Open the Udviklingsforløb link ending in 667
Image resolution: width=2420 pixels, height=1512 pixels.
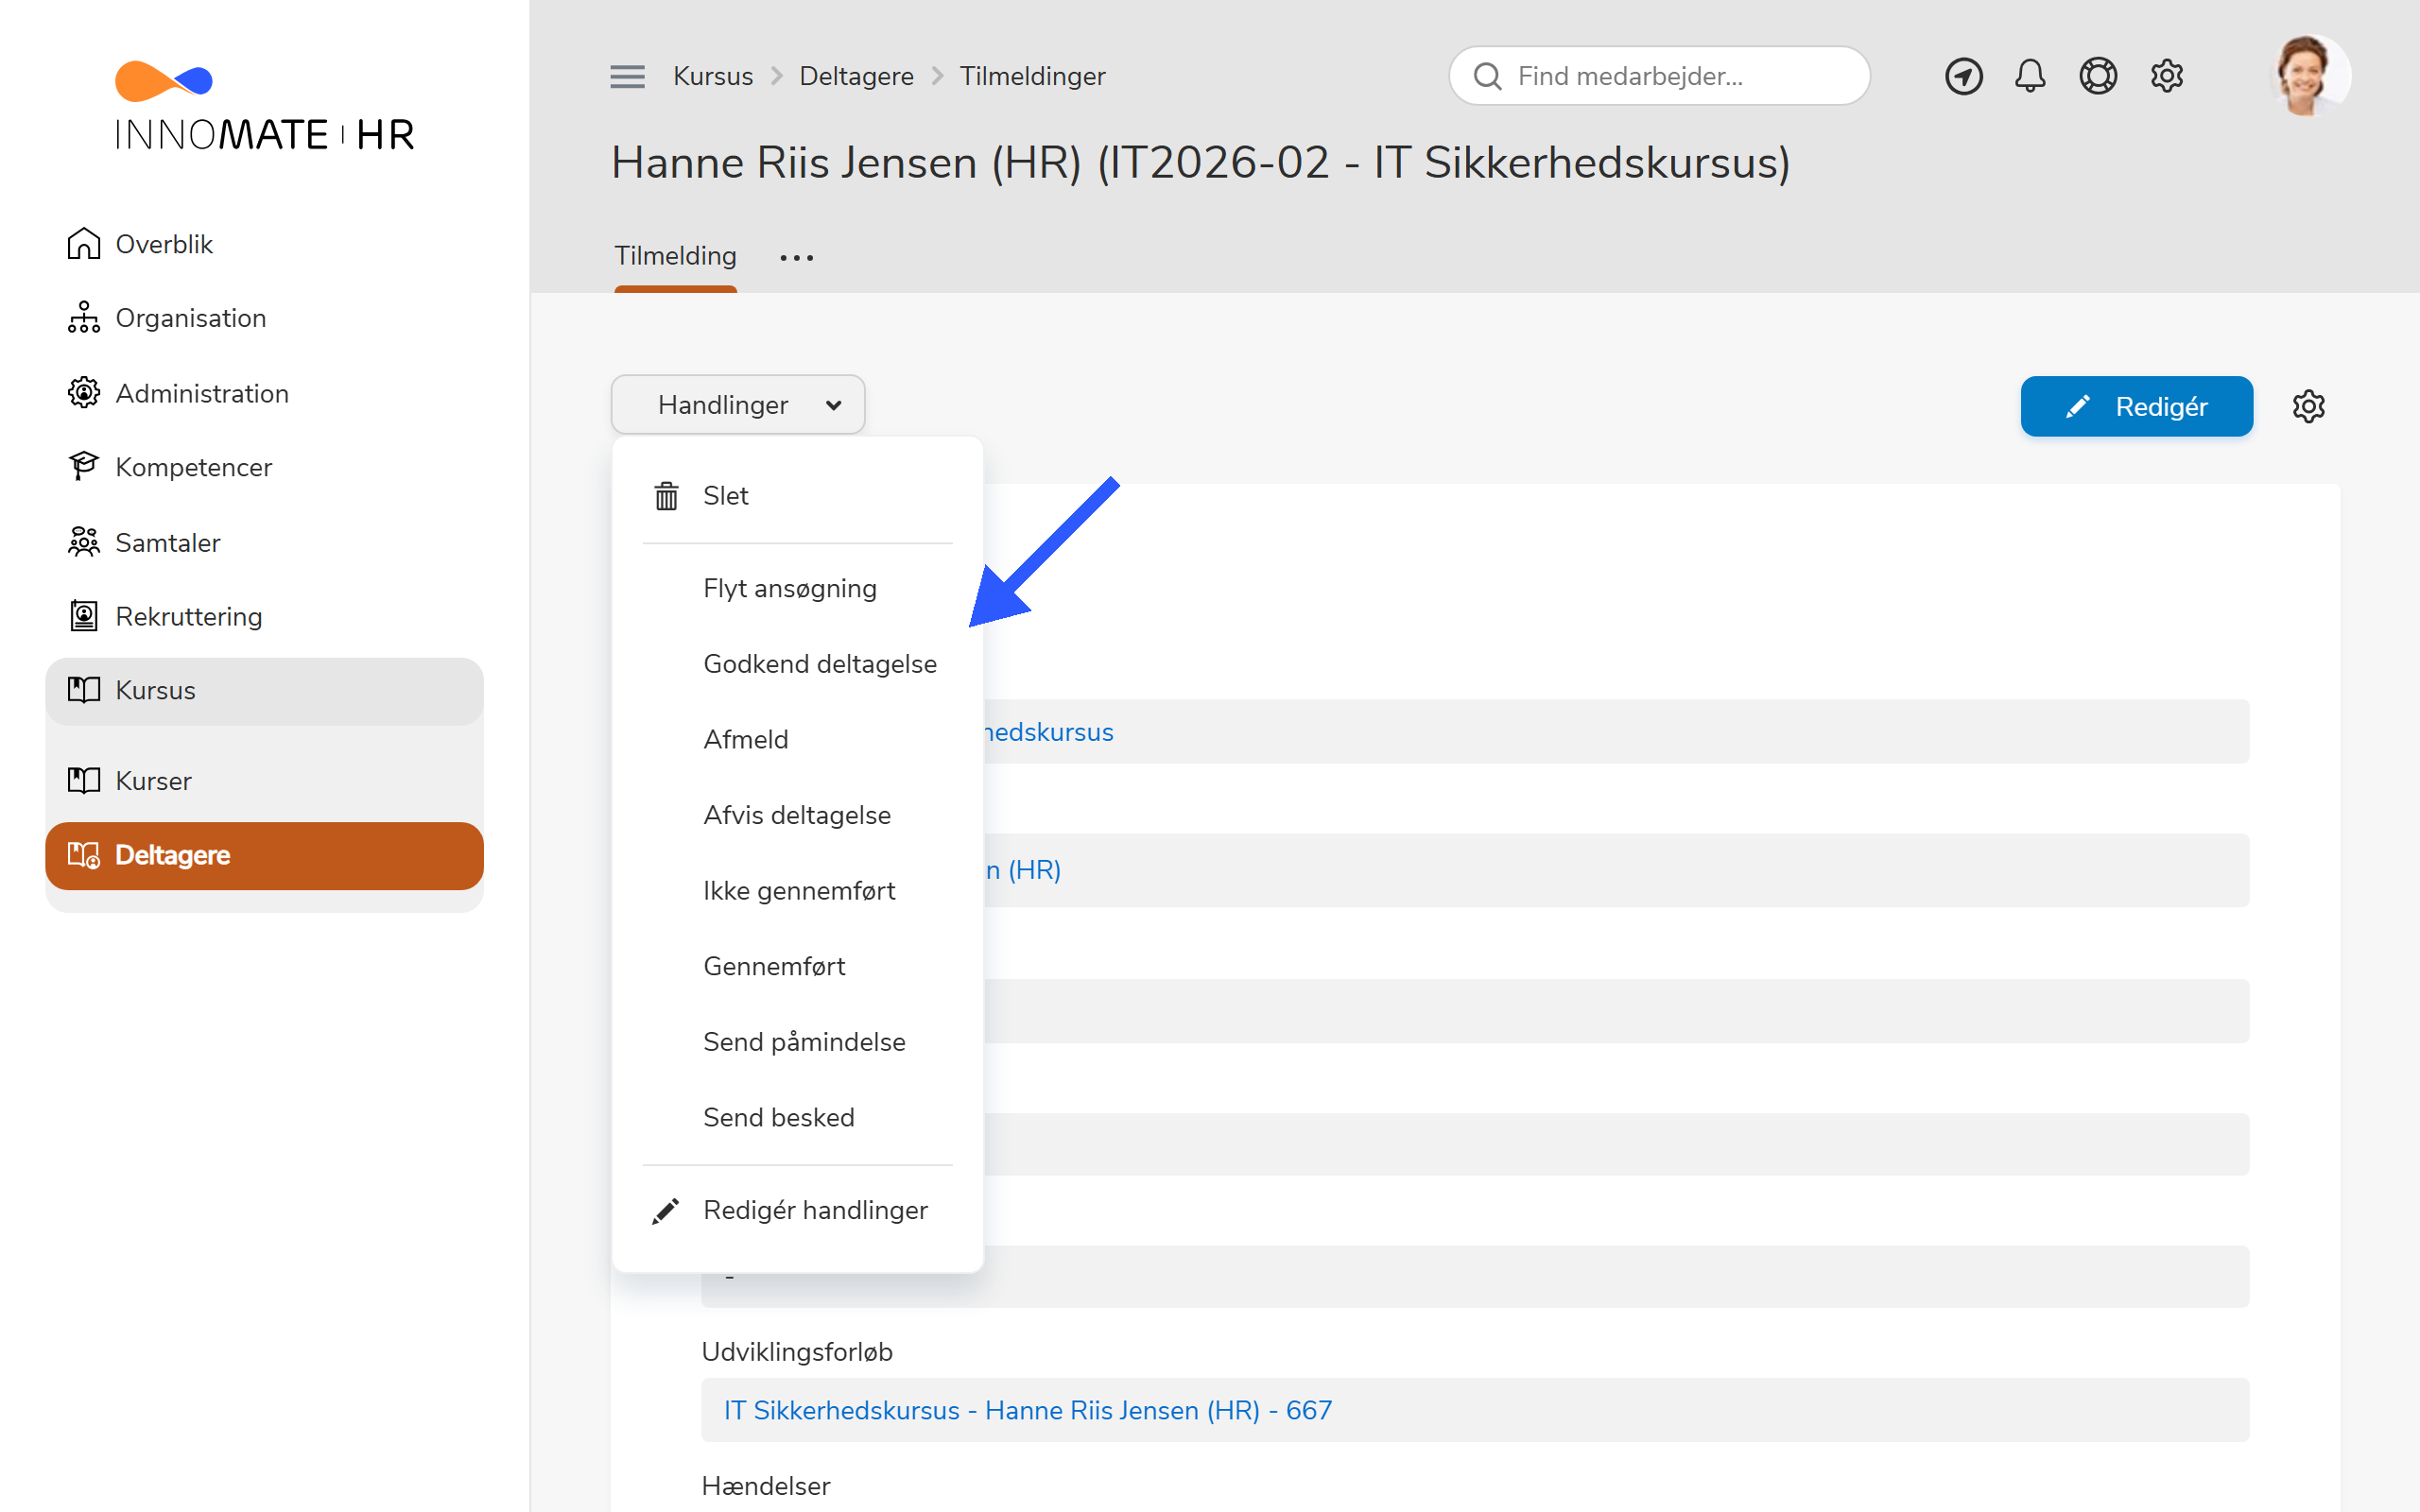[x=1027, y=1410]
